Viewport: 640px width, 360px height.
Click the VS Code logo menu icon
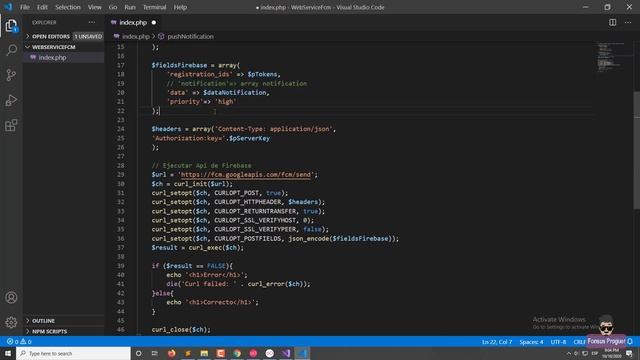coord(8,7)
